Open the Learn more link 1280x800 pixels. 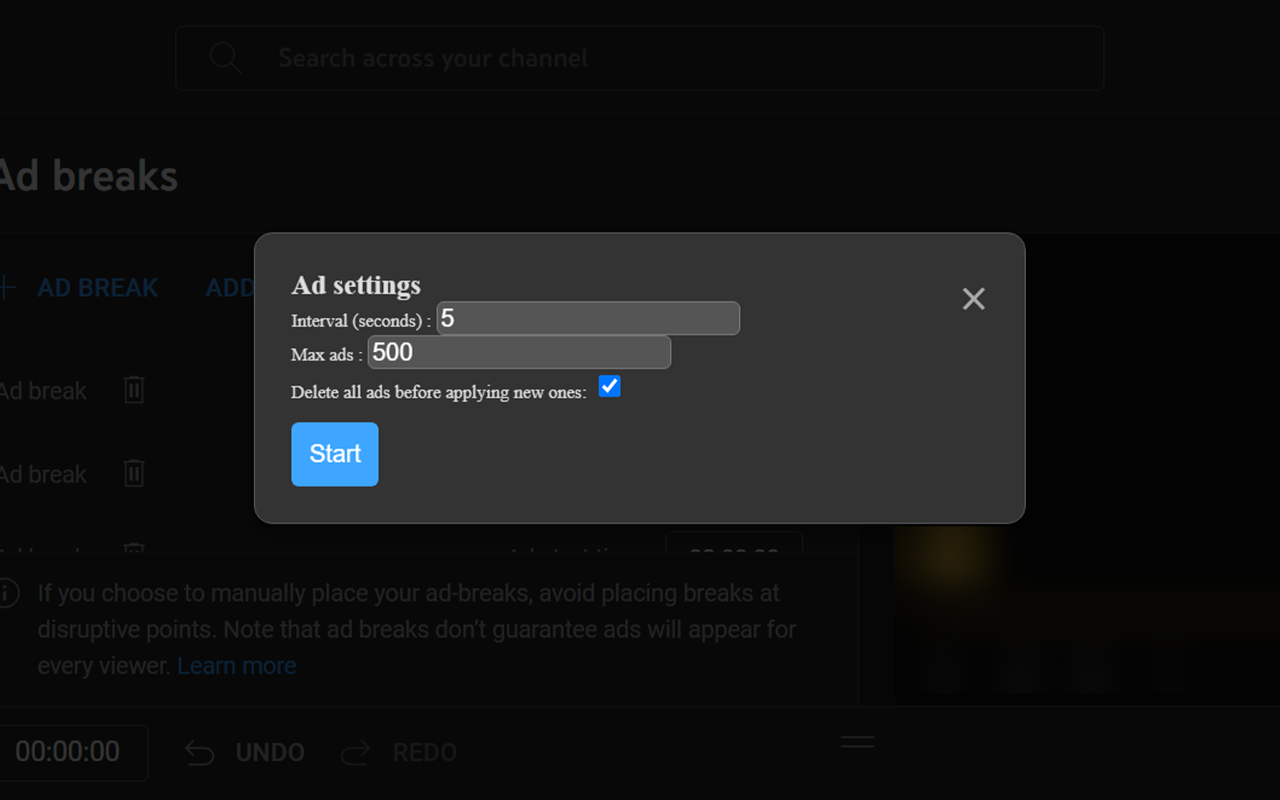[237, 665]
